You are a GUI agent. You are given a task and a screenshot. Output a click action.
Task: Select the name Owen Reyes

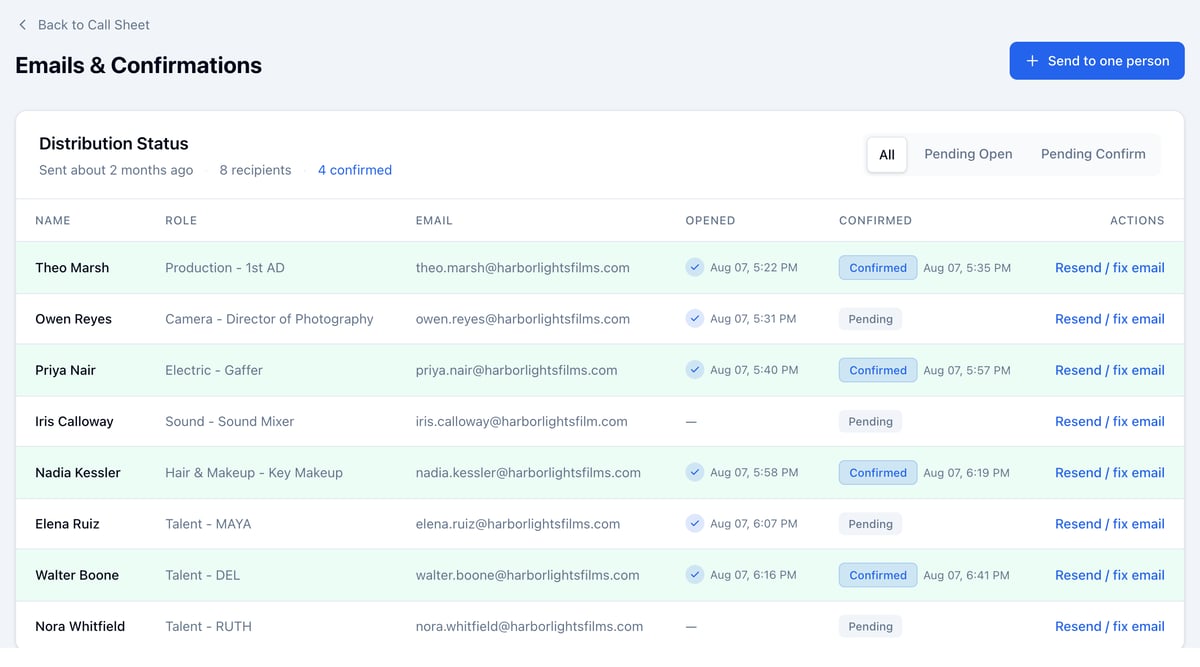click(x=73, y=319)
